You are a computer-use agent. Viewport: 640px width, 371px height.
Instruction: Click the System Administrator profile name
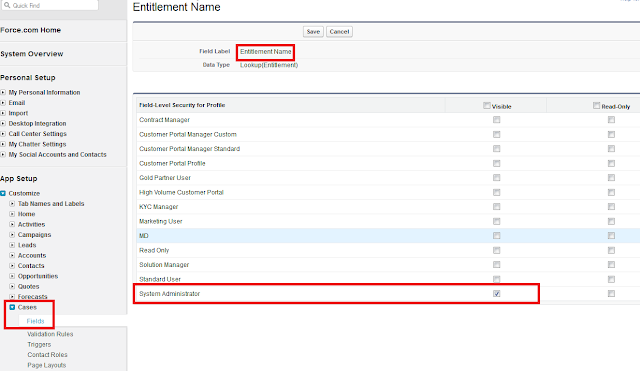[169, 294]
